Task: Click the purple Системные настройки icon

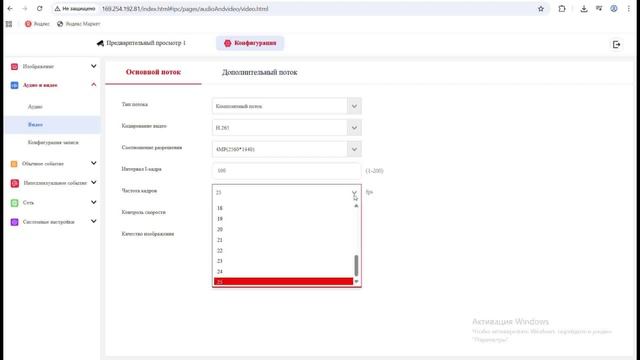Action: [x=14, y=222]
